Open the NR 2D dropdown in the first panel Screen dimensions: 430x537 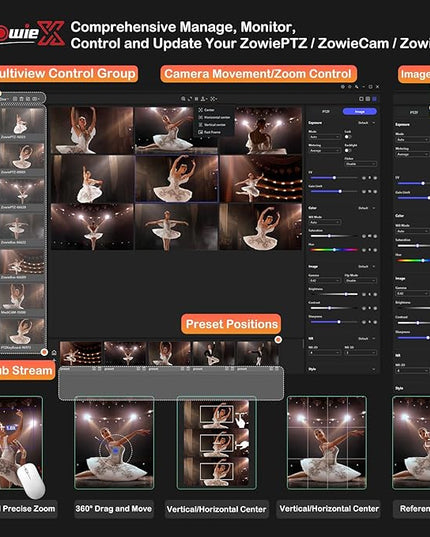324,352
